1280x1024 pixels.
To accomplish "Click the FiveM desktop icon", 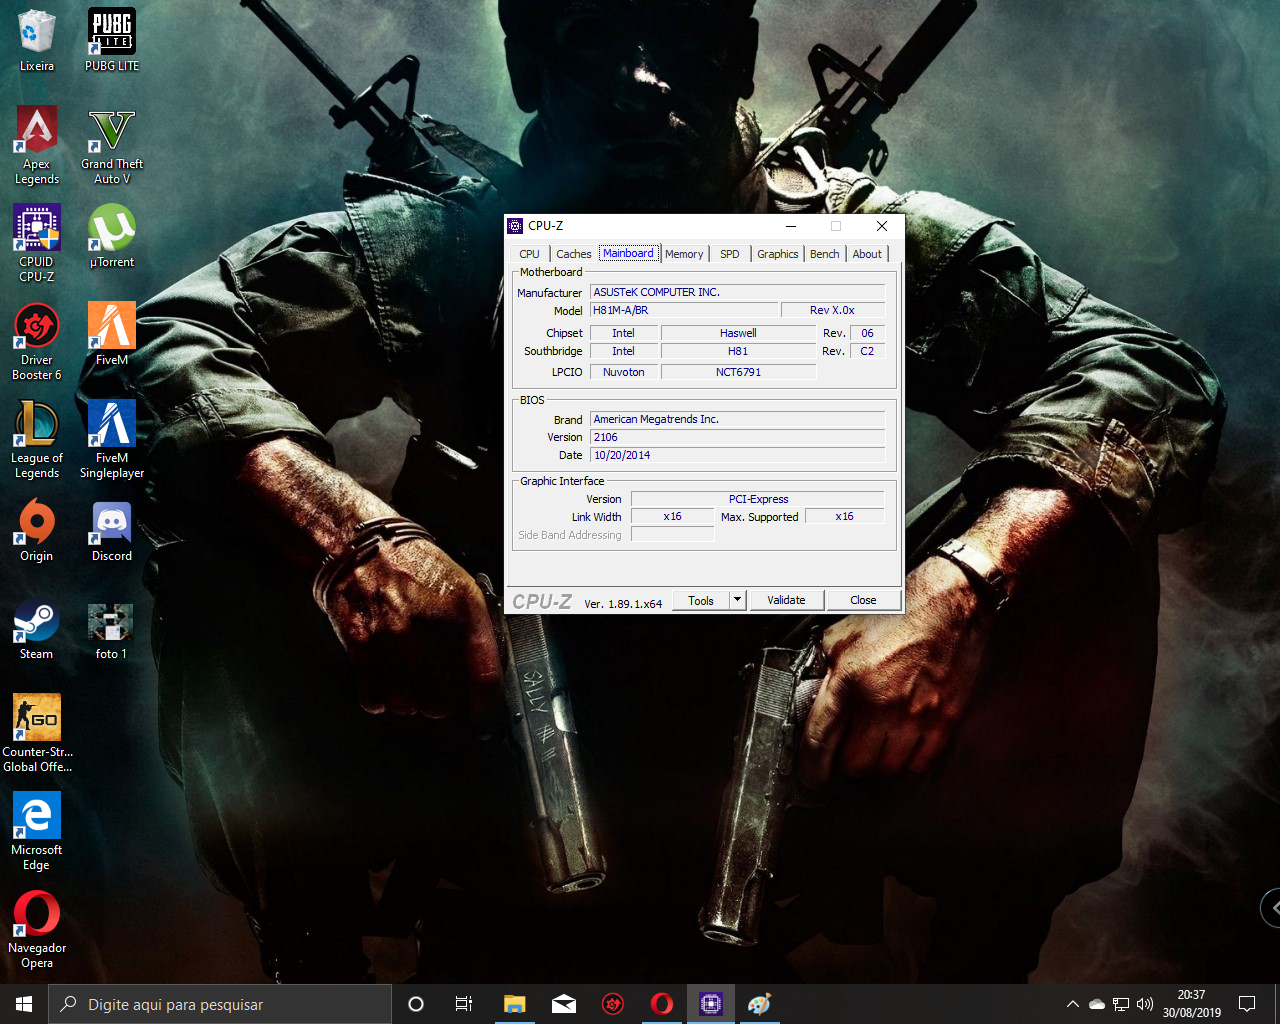I will [x=112, y=334].
